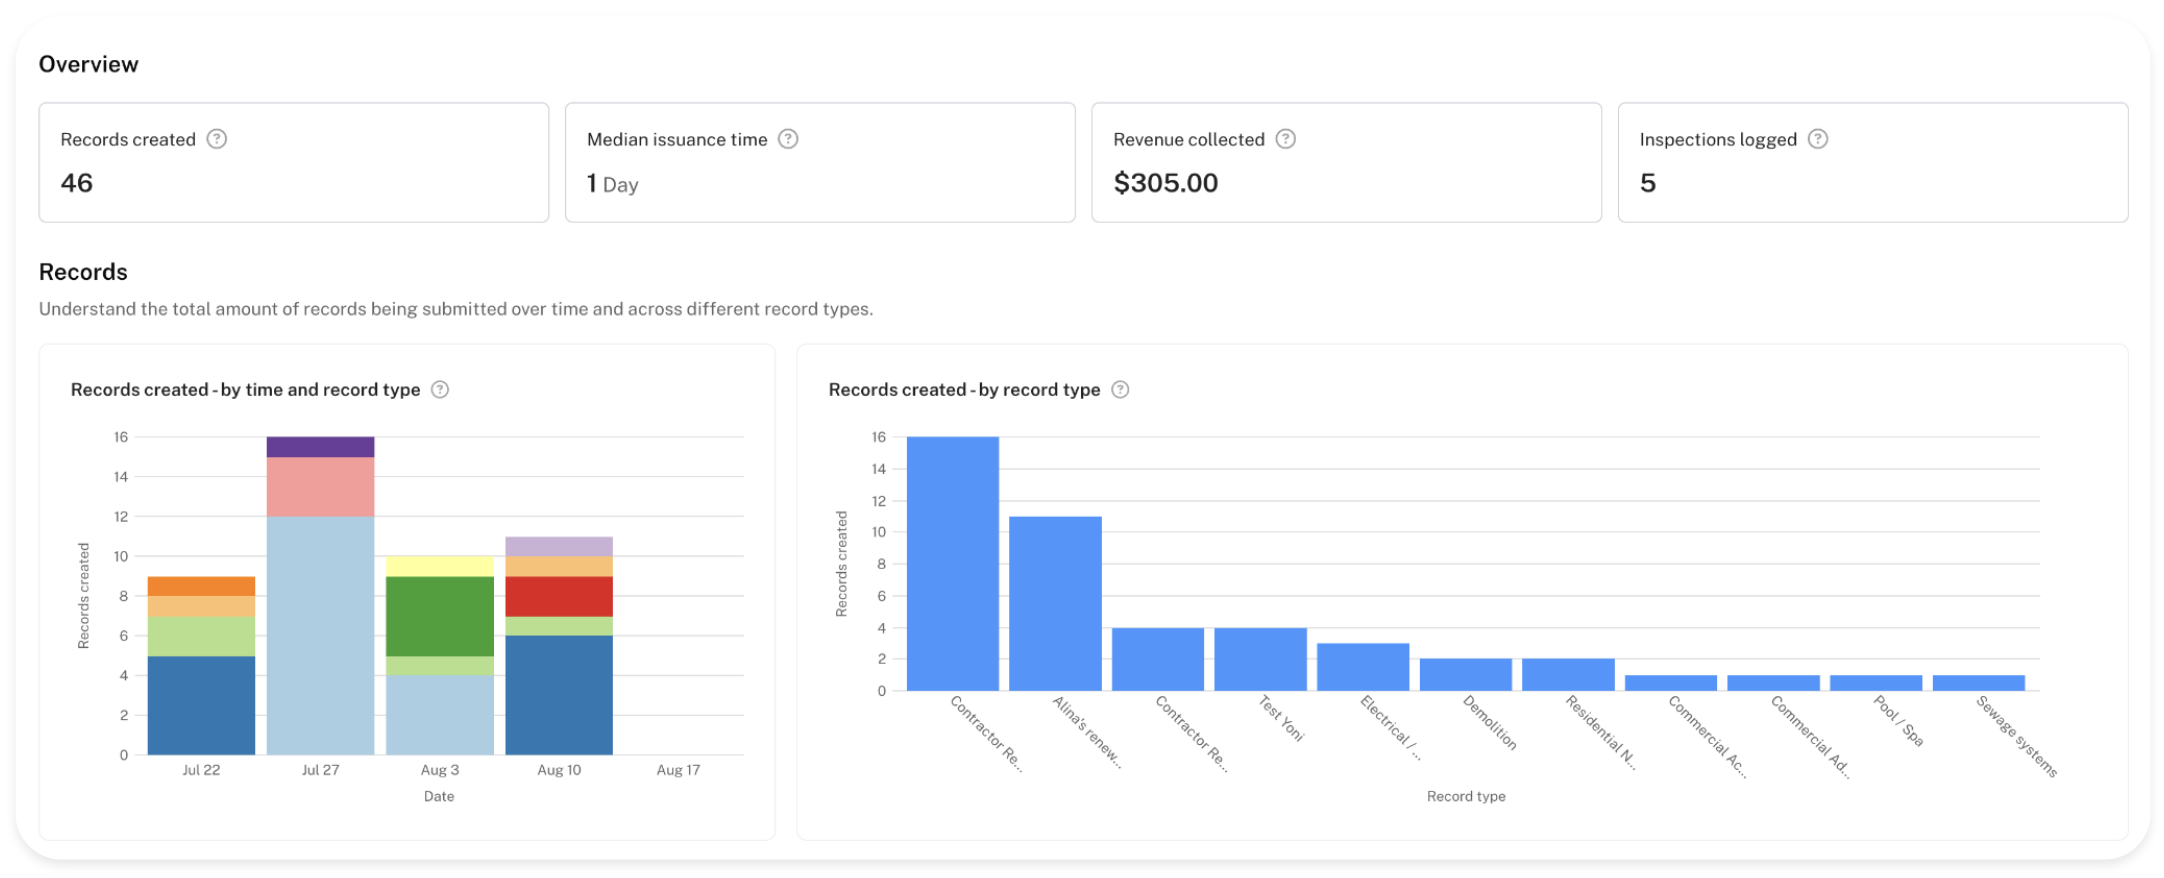Select the red segment in Aug 10 bar
This screenshot has width=2164, height=878.
pyautogui.click(x=559, y=596)
